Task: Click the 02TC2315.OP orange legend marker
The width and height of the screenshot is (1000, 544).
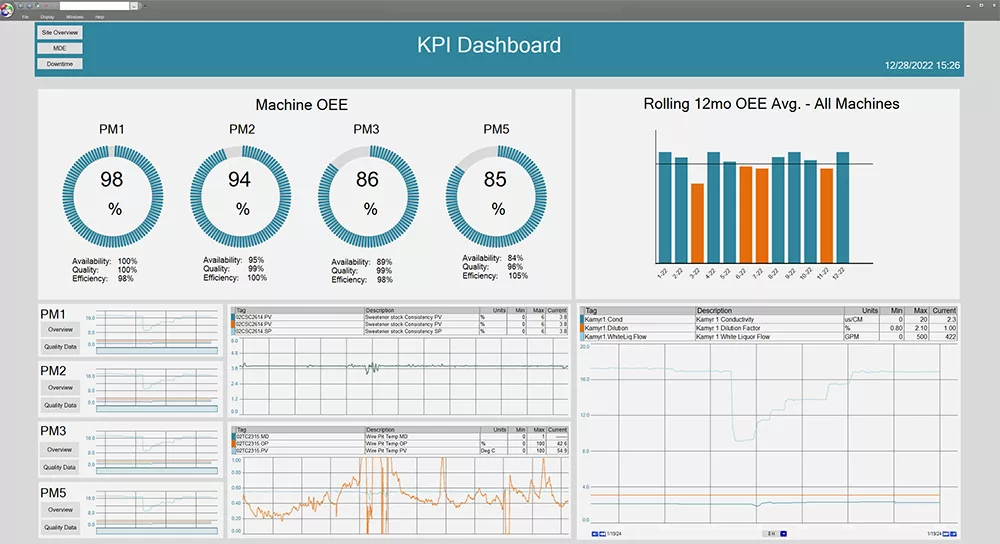Action: click(x=234, y=444)
